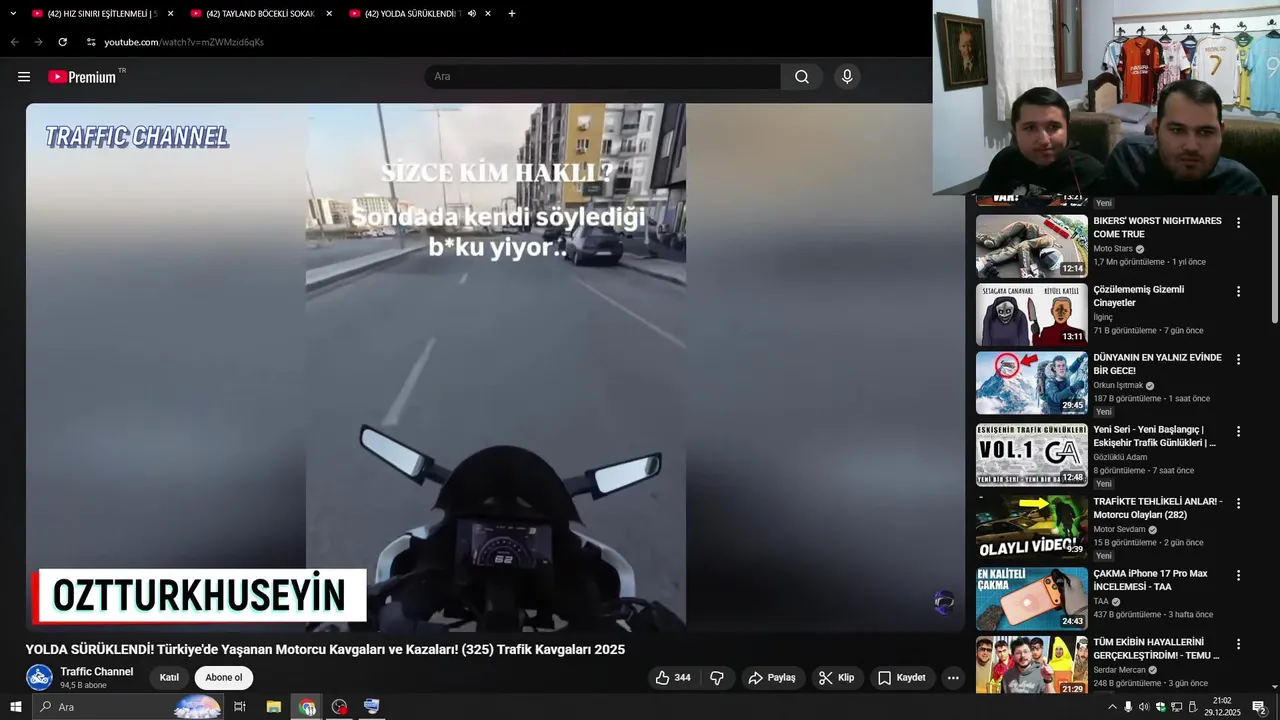Like the video (344 likes)
Viewport: 1280px width, 720px height.
[x=673, y=678]
